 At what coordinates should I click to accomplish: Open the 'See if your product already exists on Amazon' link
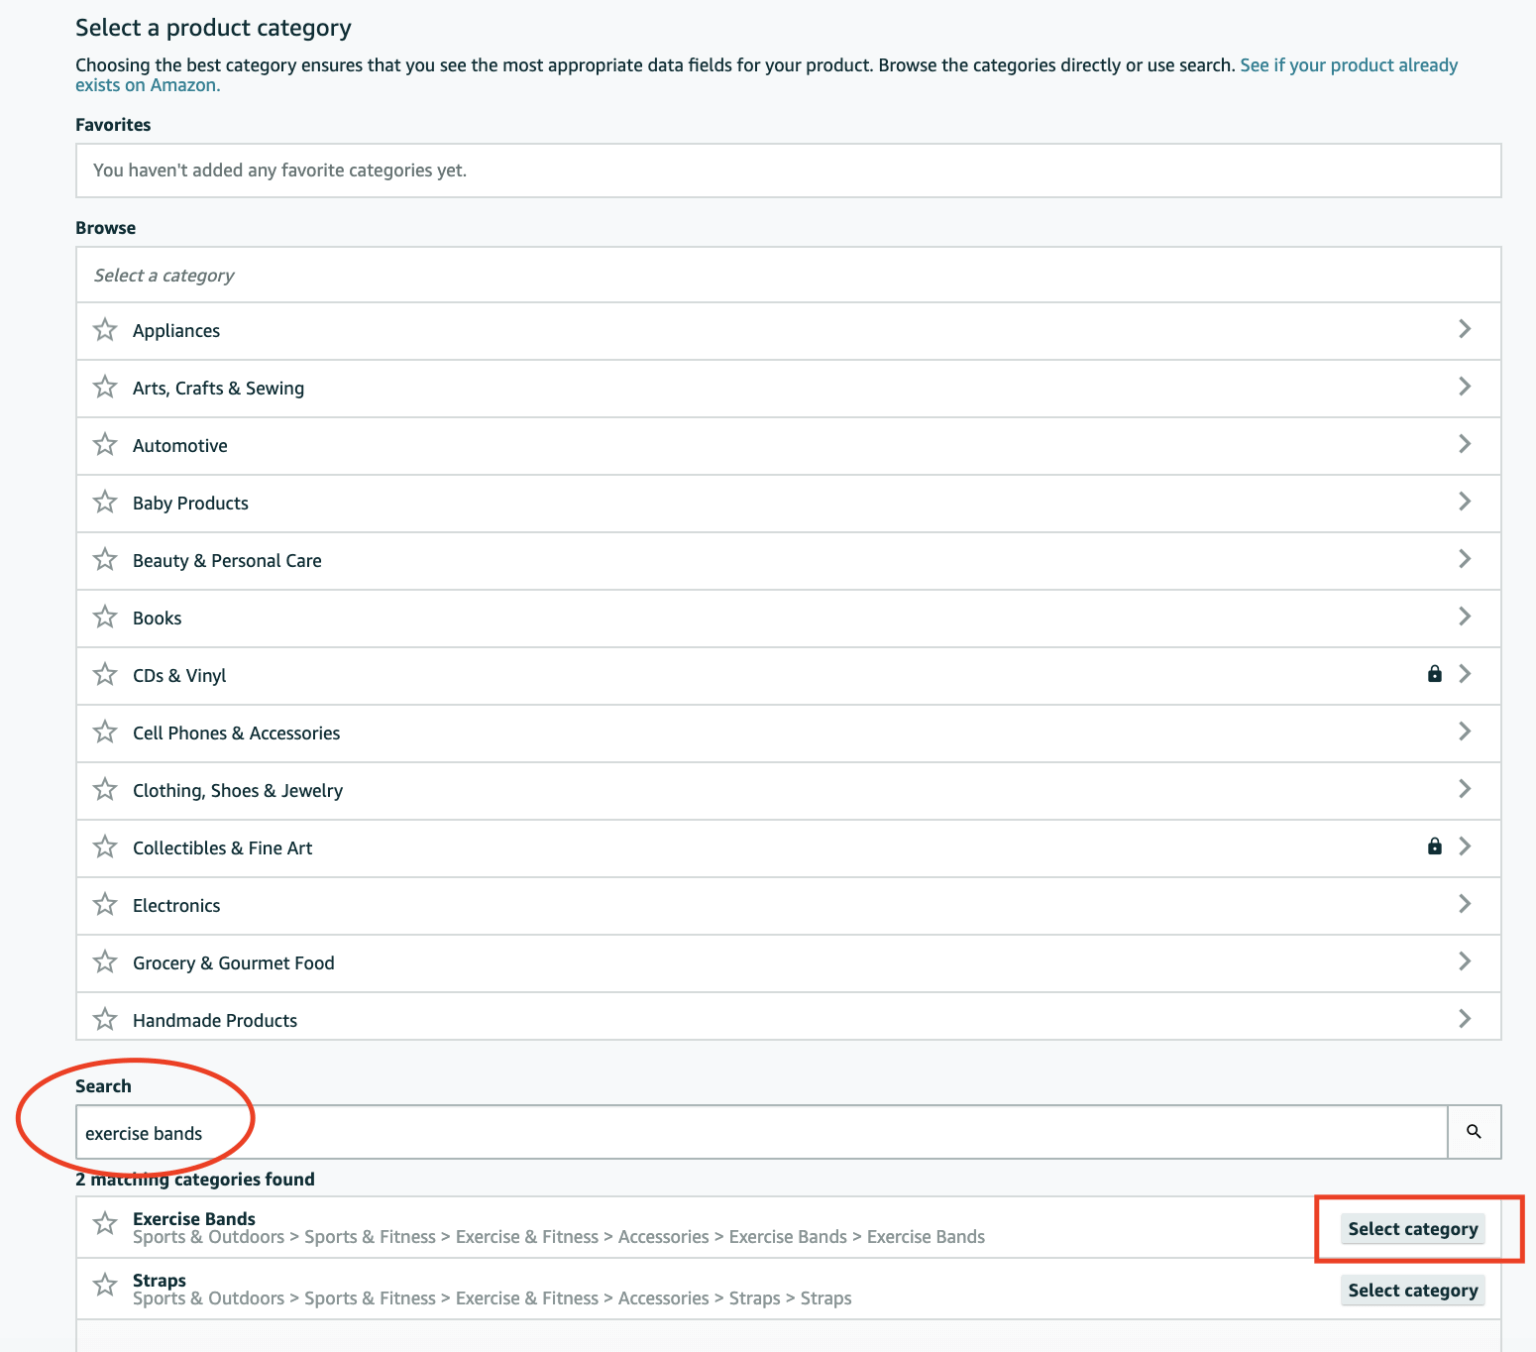click(1348, 65)
